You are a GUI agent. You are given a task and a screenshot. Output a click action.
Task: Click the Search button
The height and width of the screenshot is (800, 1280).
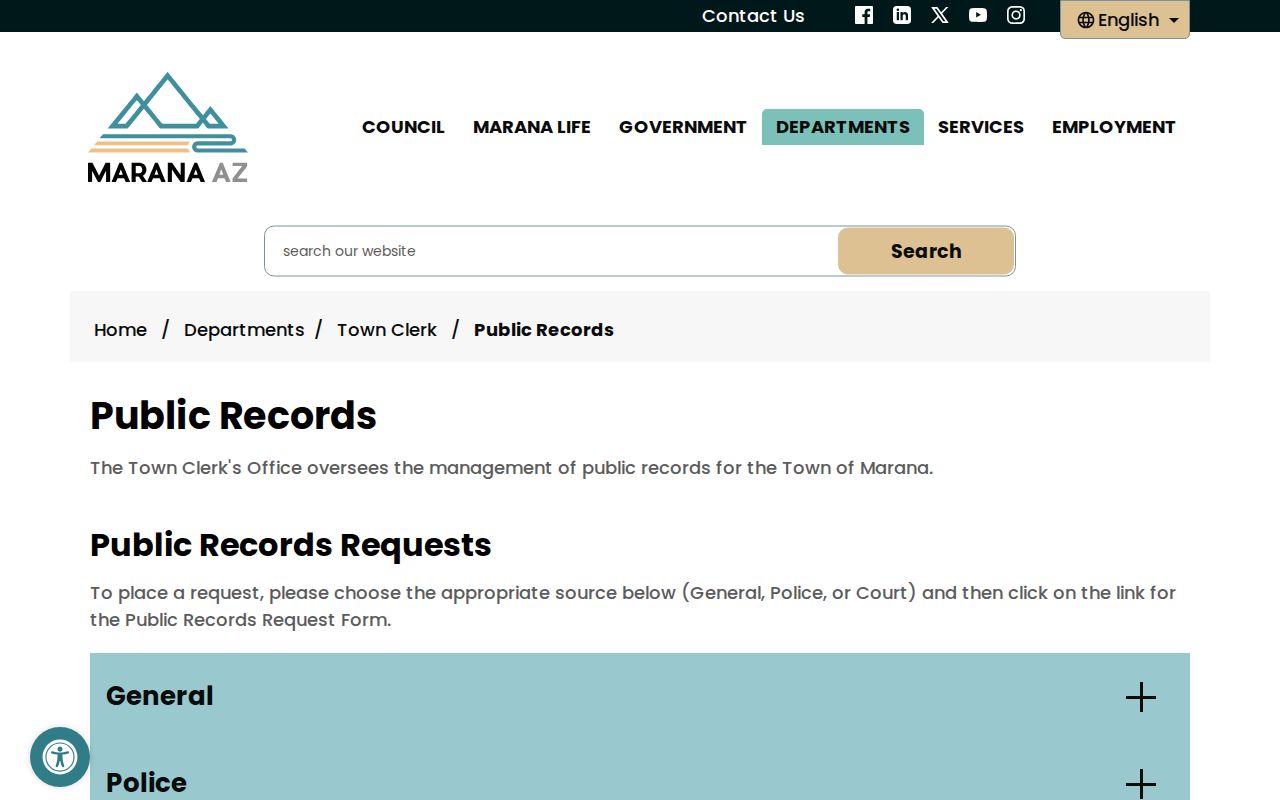pos(926,251)
